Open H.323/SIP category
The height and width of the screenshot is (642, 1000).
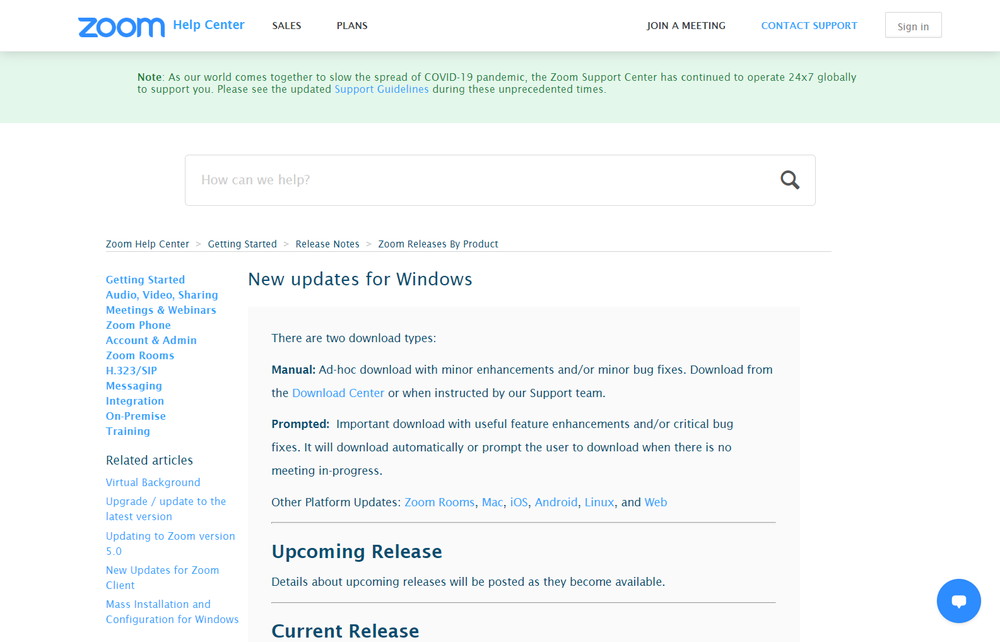point(131,370)
